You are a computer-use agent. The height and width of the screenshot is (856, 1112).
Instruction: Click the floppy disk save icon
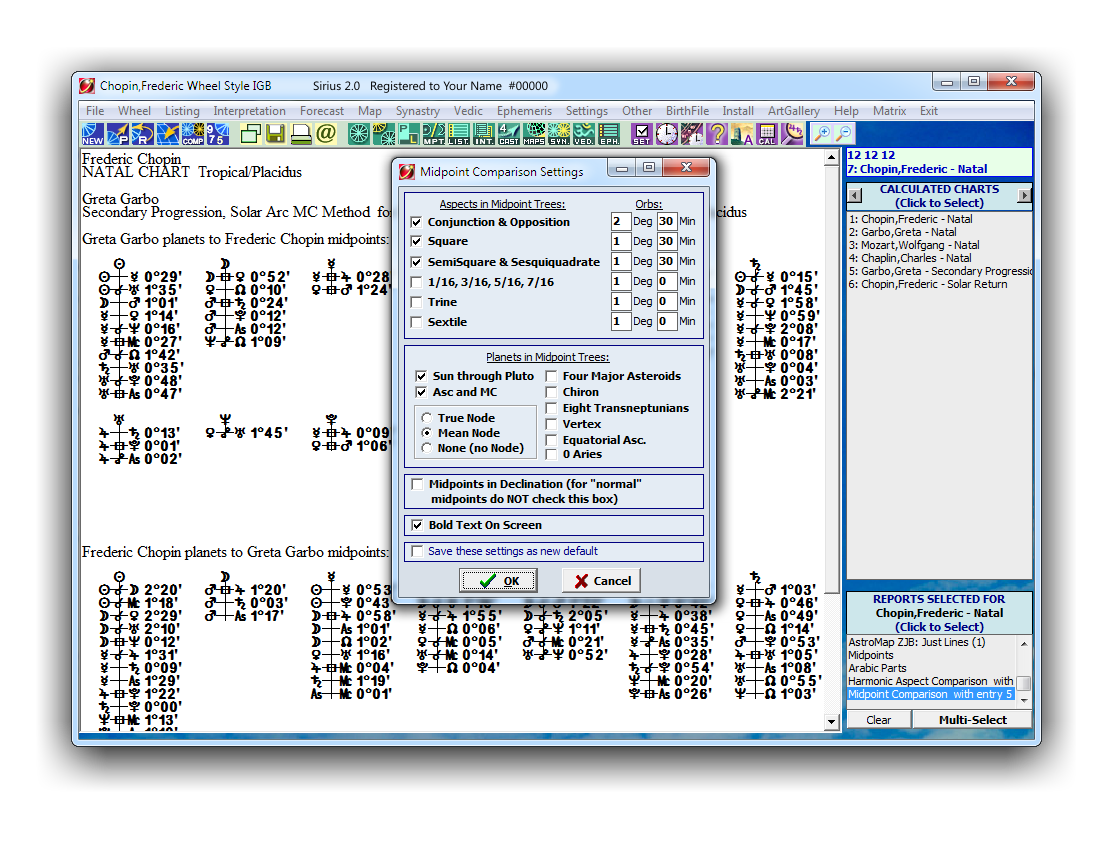click(x=276, y=134)
